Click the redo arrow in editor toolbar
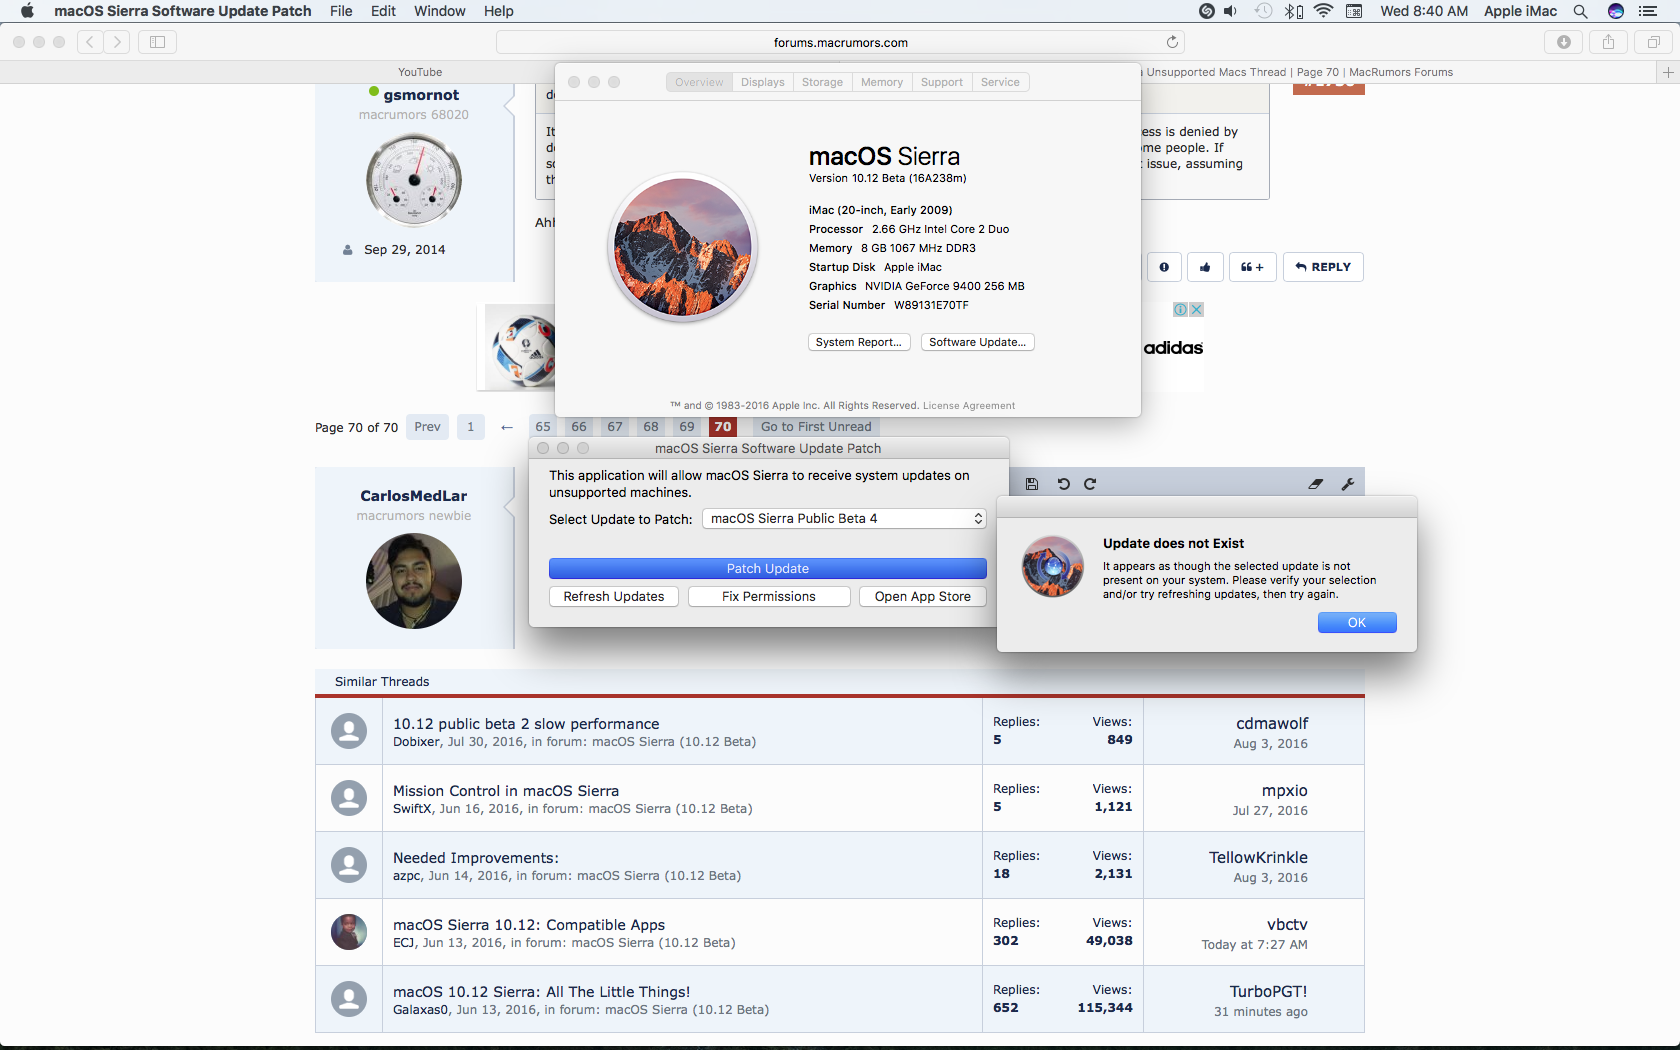 [x=1090, y=484]
